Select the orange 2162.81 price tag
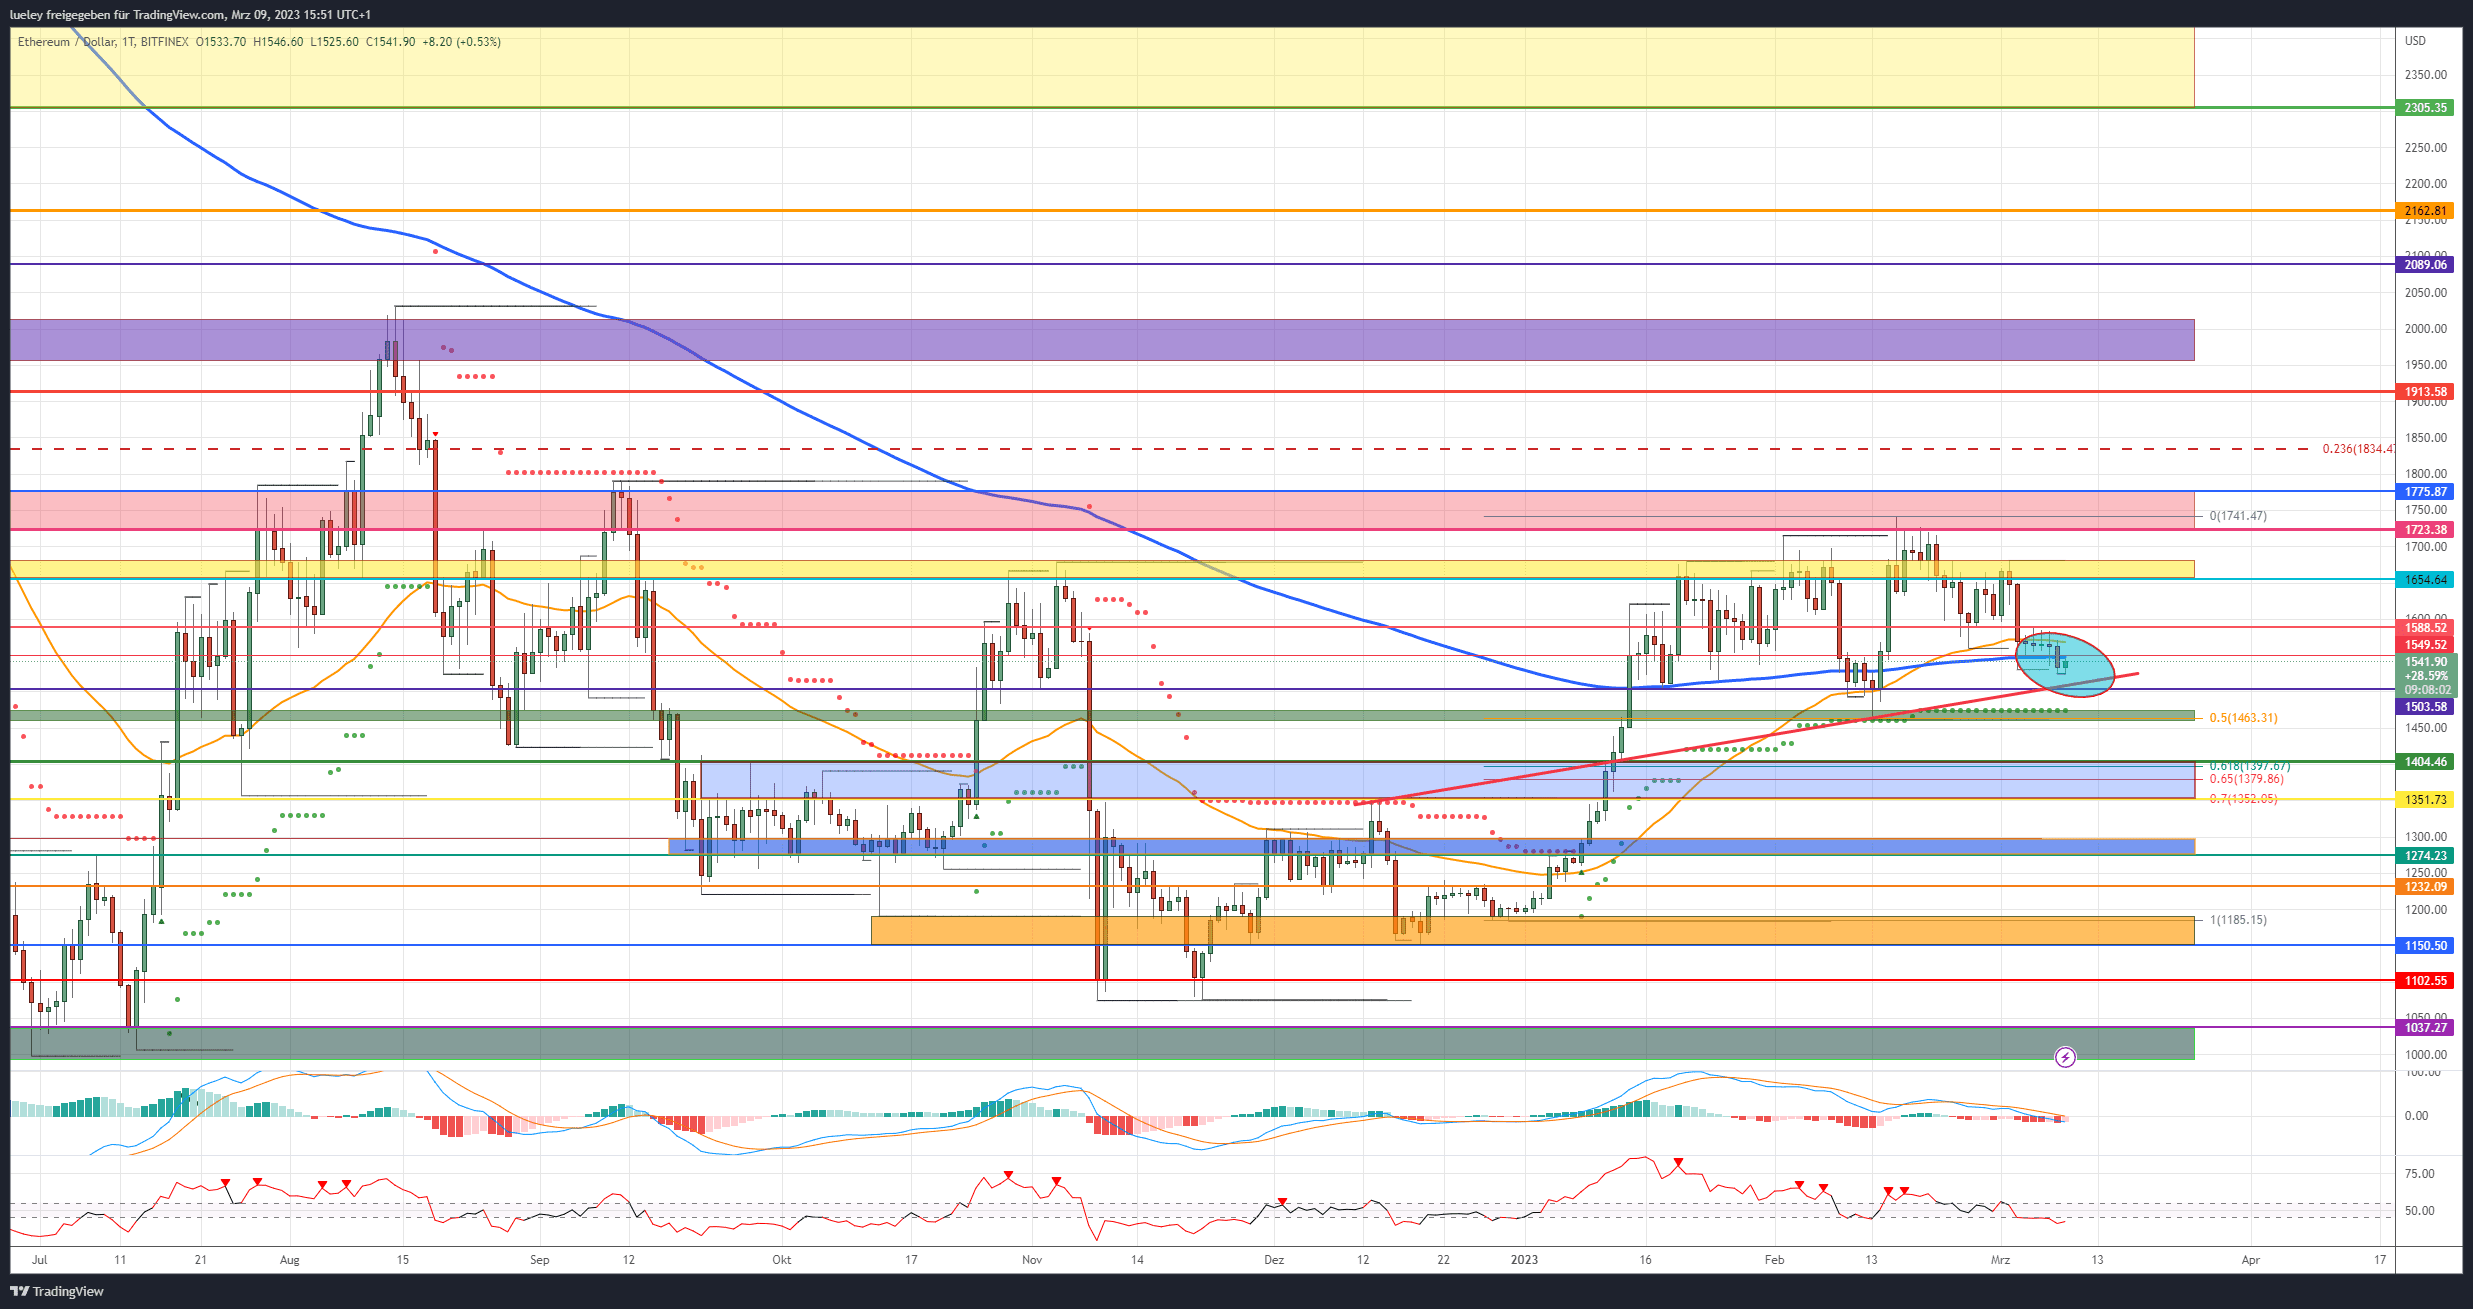 click(2425, 211)
